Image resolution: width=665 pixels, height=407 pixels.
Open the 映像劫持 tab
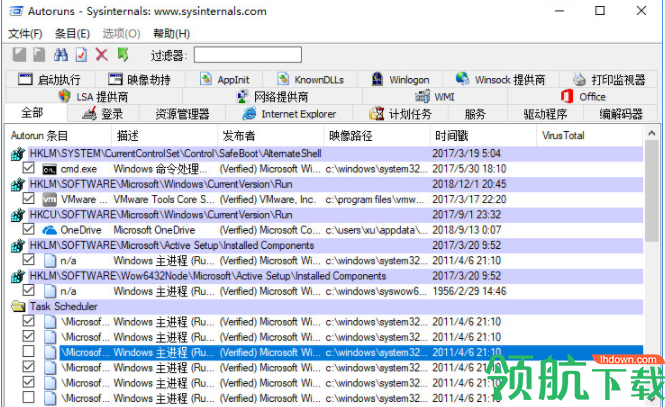click(139, 79)
